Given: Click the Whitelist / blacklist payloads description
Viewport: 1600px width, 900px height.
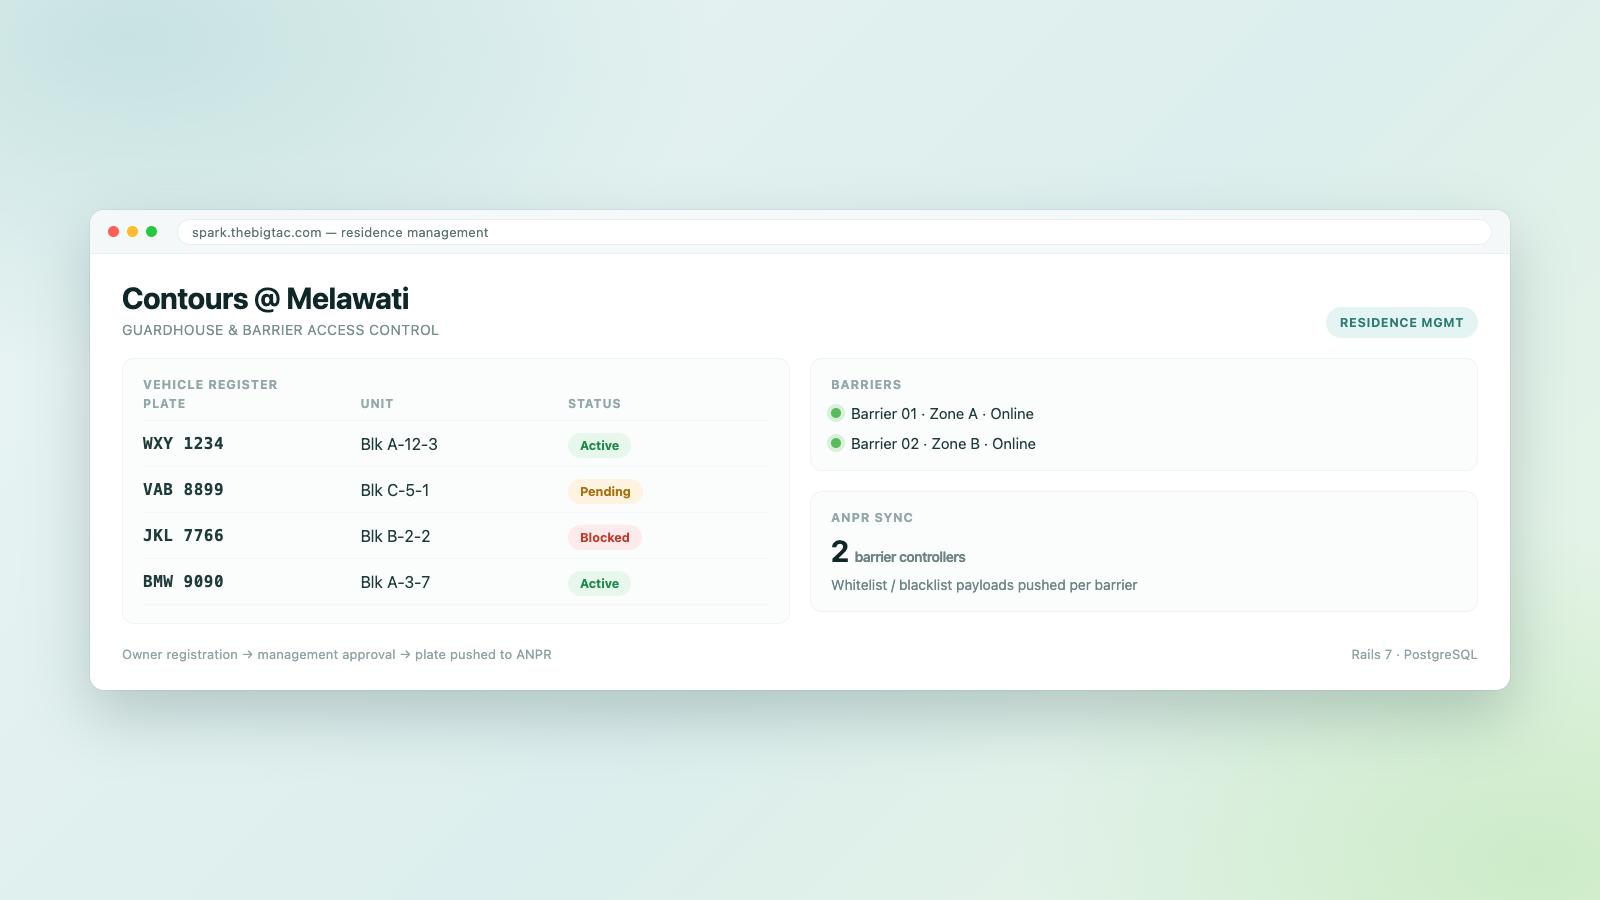Looking at the screenshot, I should coord(984,585).
